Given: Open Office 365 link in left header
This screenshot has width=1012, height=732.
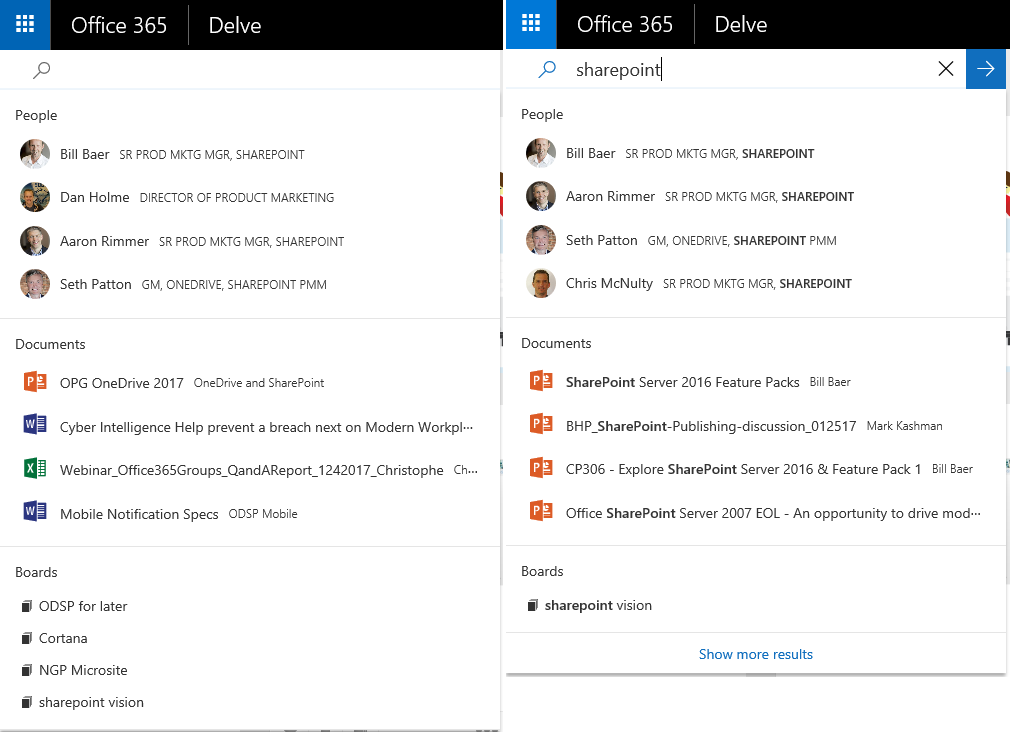Looking at the screenshot, I should click(119, 25).
